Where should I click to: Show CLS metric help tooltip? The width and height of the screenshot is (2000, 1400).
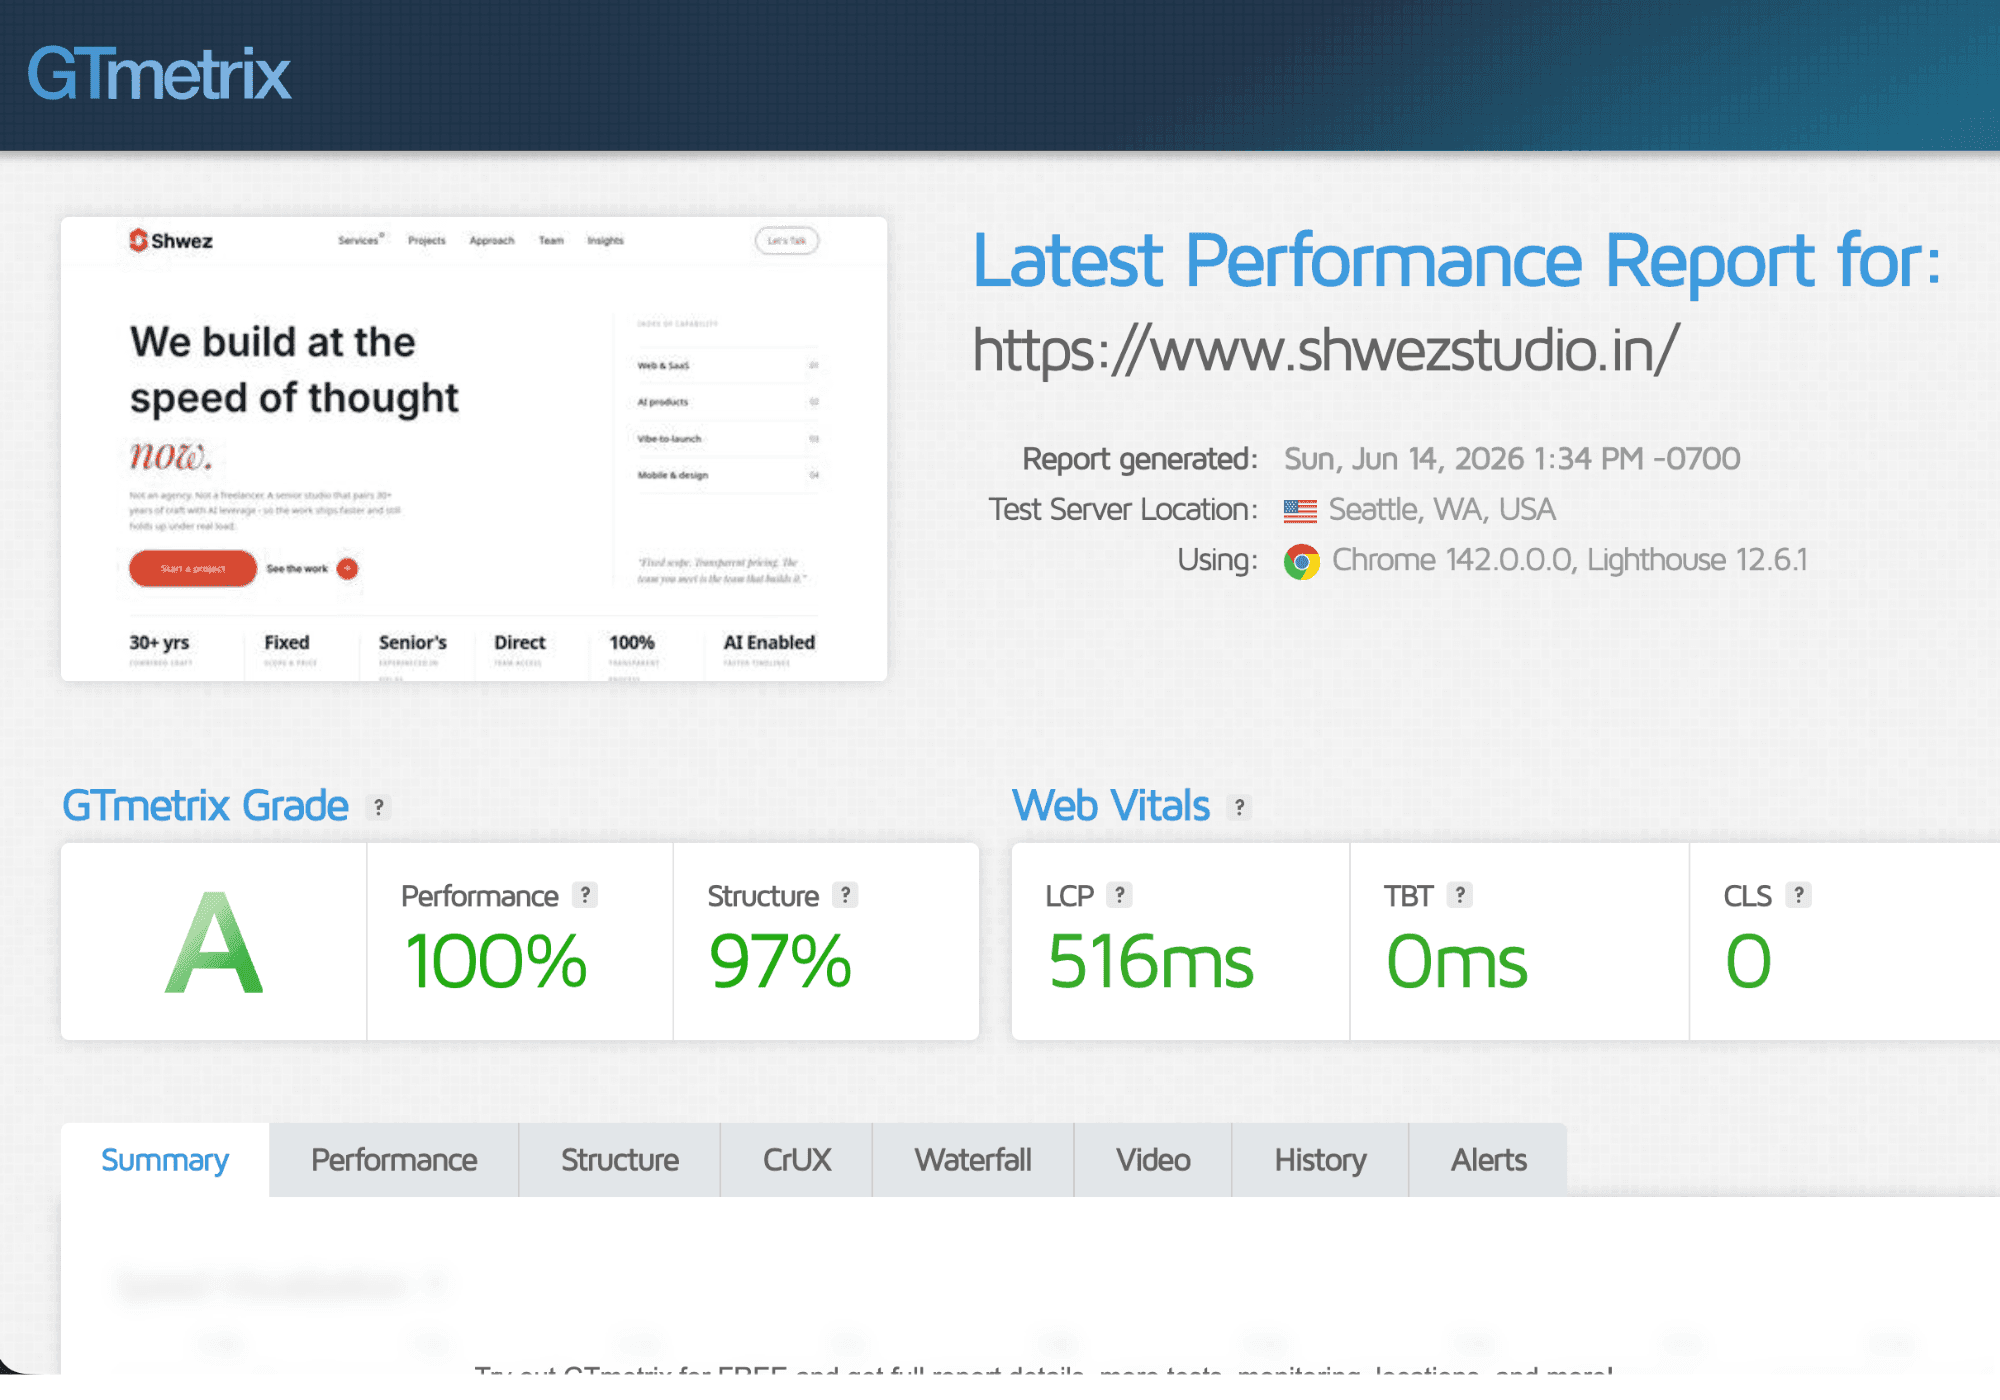[x=1799, y=895]
